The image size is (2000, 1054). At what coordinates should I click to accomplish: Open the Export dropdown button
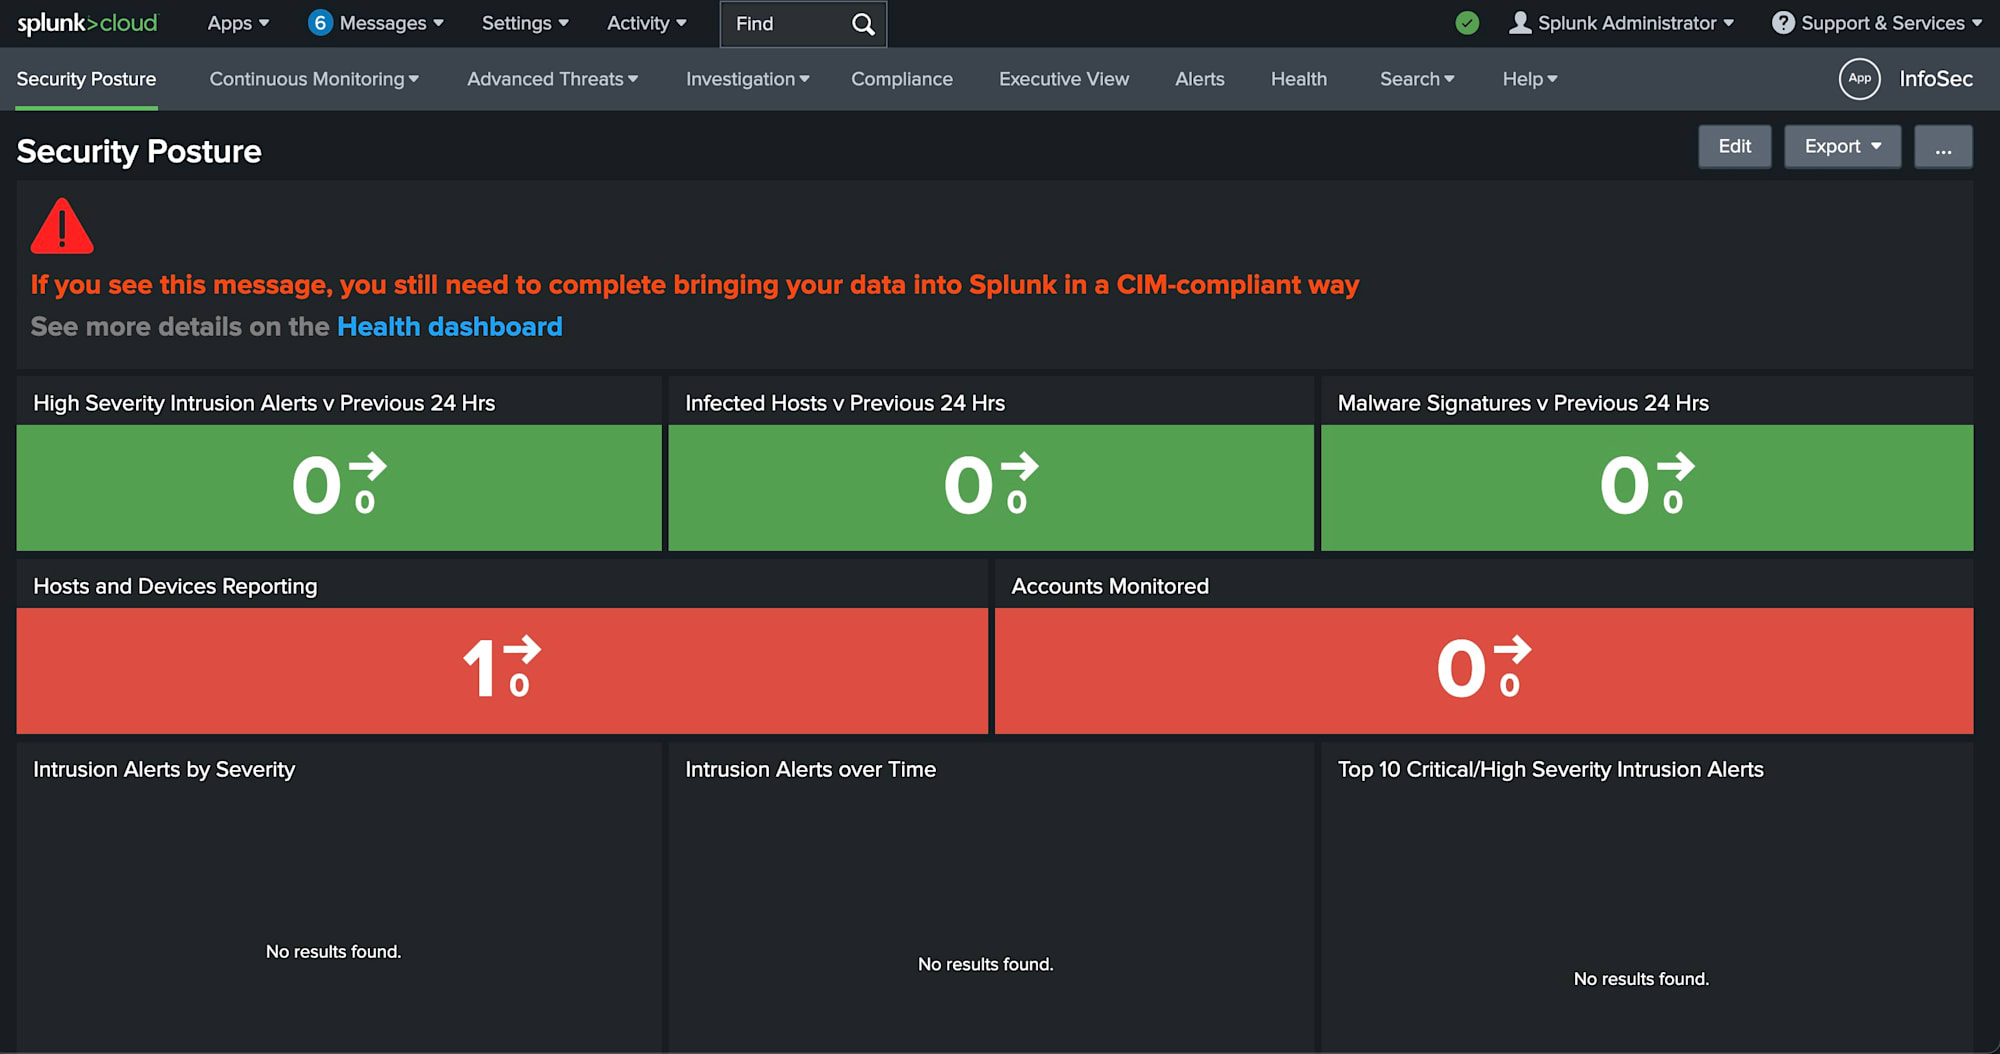(x=1842, y=147)
